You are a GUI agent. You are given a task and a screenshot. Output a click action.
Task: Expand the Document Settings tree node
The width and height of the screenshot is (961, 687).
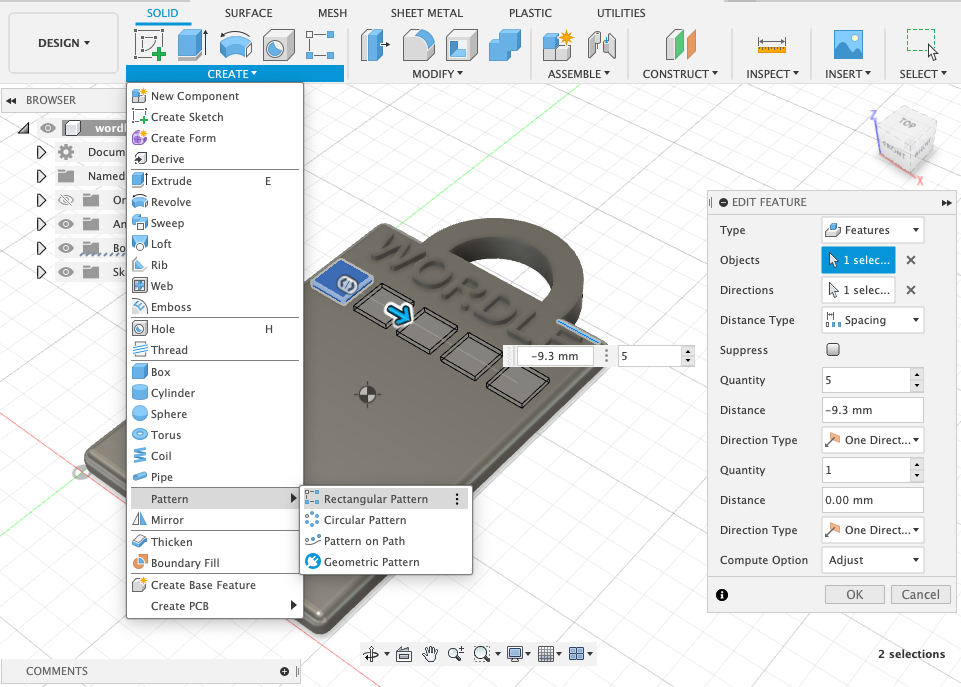(41, 152)
